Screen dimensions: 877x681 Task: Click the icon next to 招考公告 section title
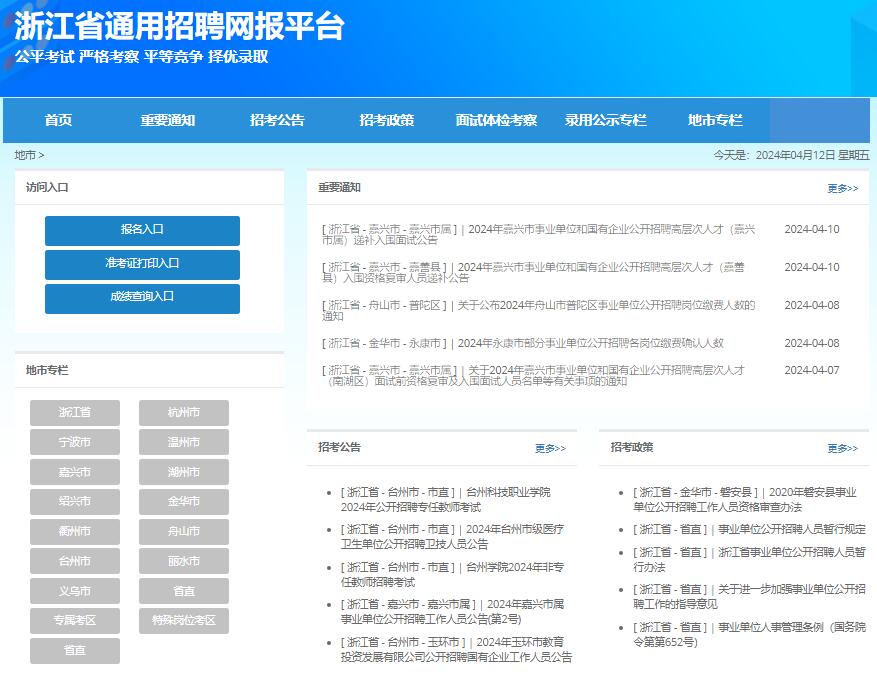pyautogui.click(x=318, y=448)
